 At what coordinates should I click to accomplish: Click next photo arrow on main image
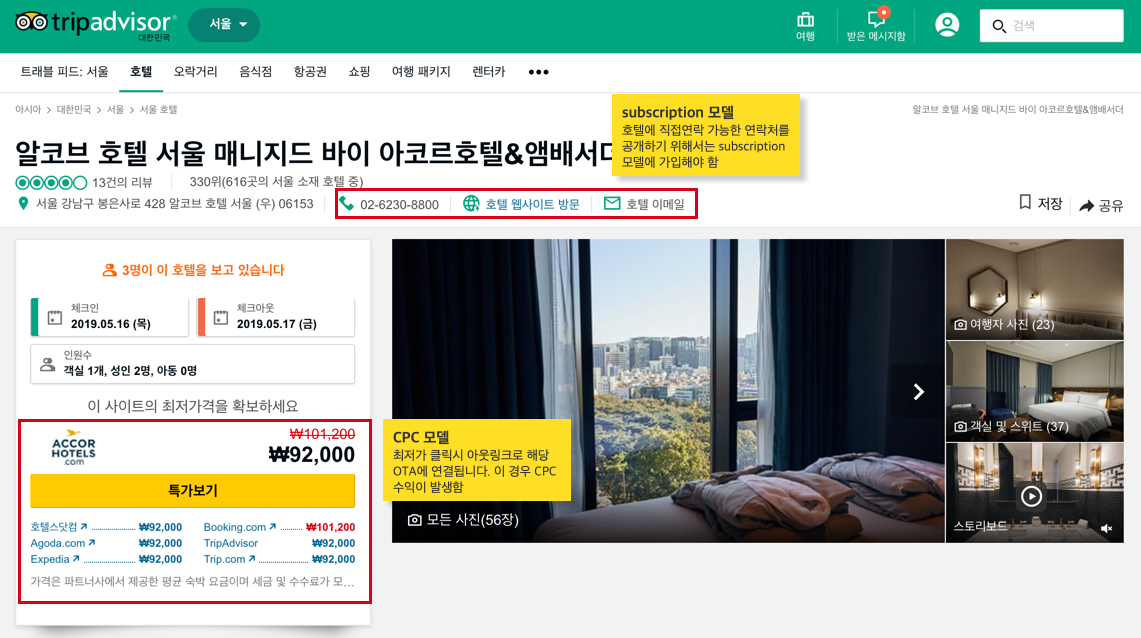tap(918, 391)
